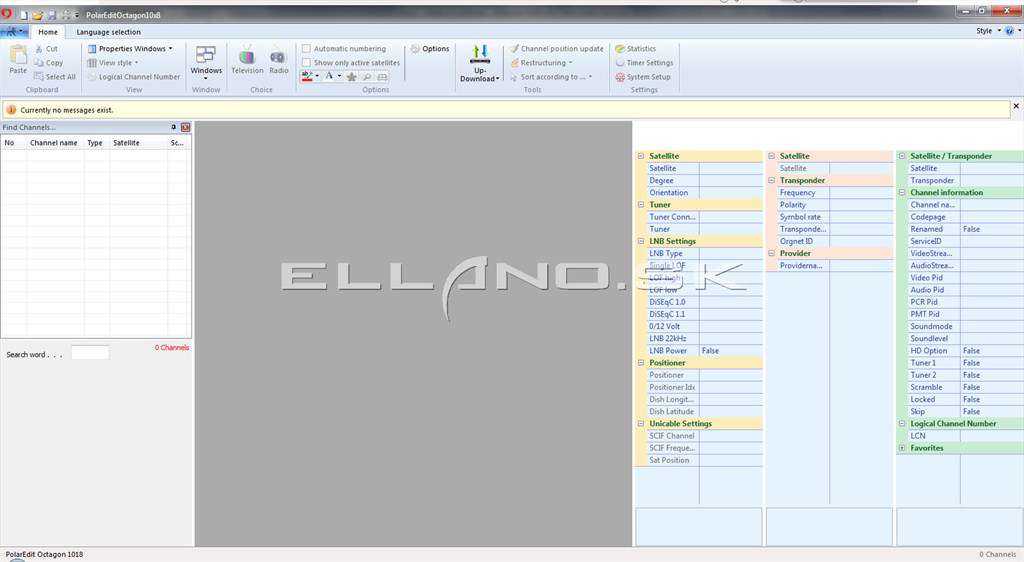Open Sort according to dropdown

(551, 76)
